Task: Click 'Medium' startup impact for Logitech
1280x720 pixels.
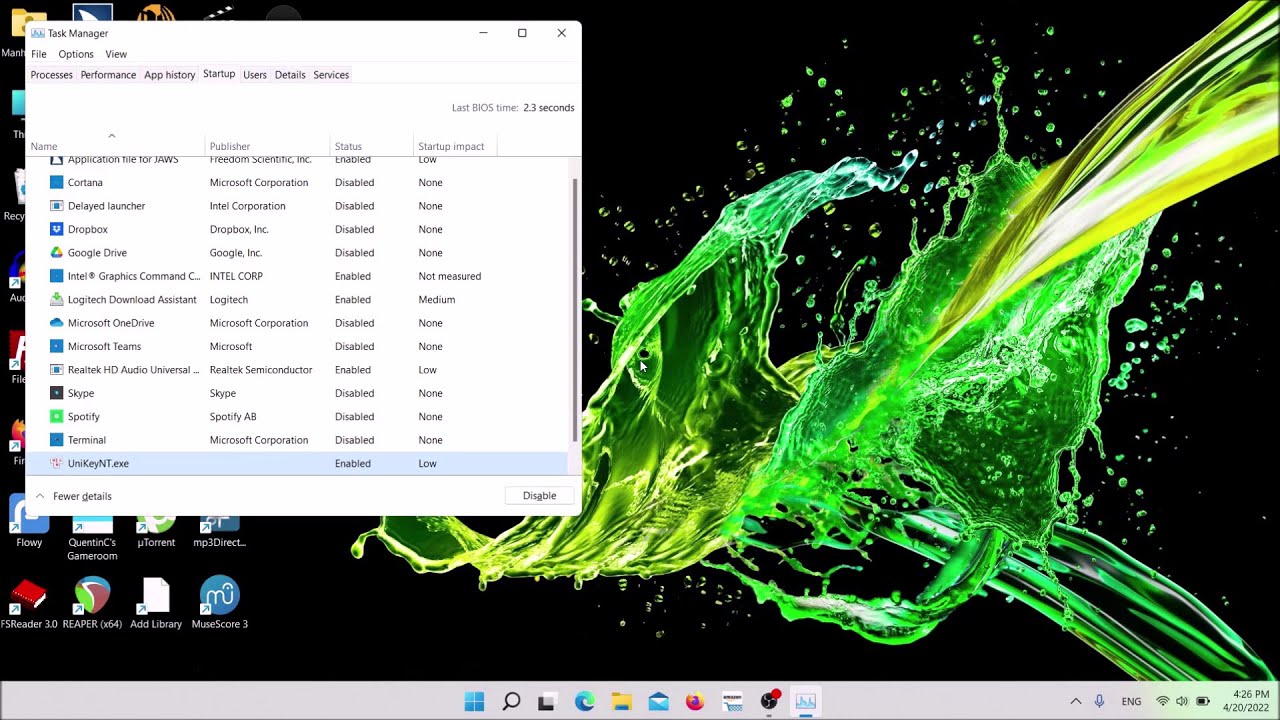Action: tap(437, 299)
